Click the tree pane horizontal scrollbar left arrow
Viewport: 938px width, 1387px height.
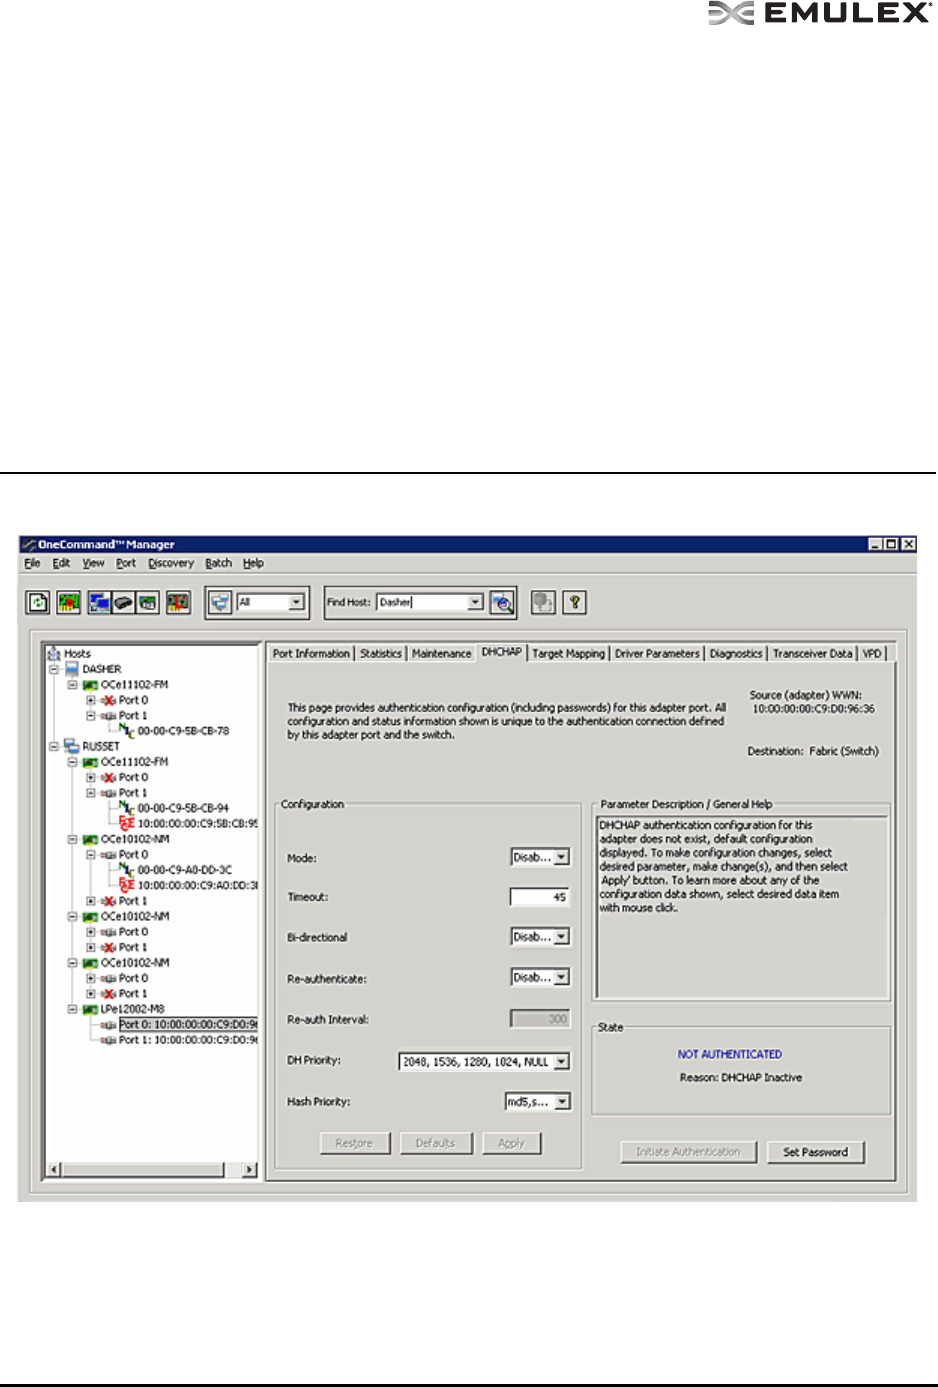point(55,1169)
